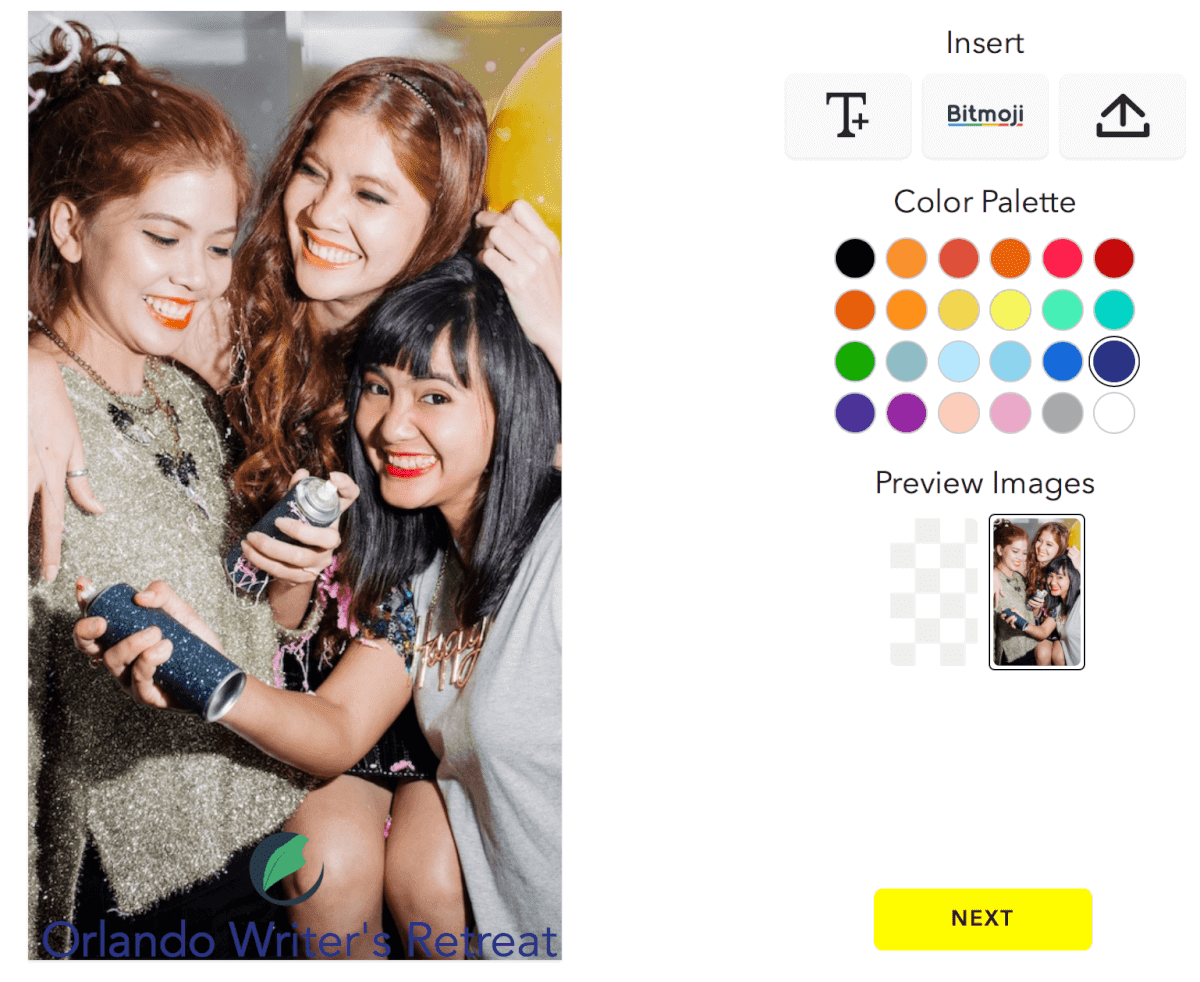Choose the magenta purple color swatch
Screen dimensions: 1200x982
pos(907,413)
